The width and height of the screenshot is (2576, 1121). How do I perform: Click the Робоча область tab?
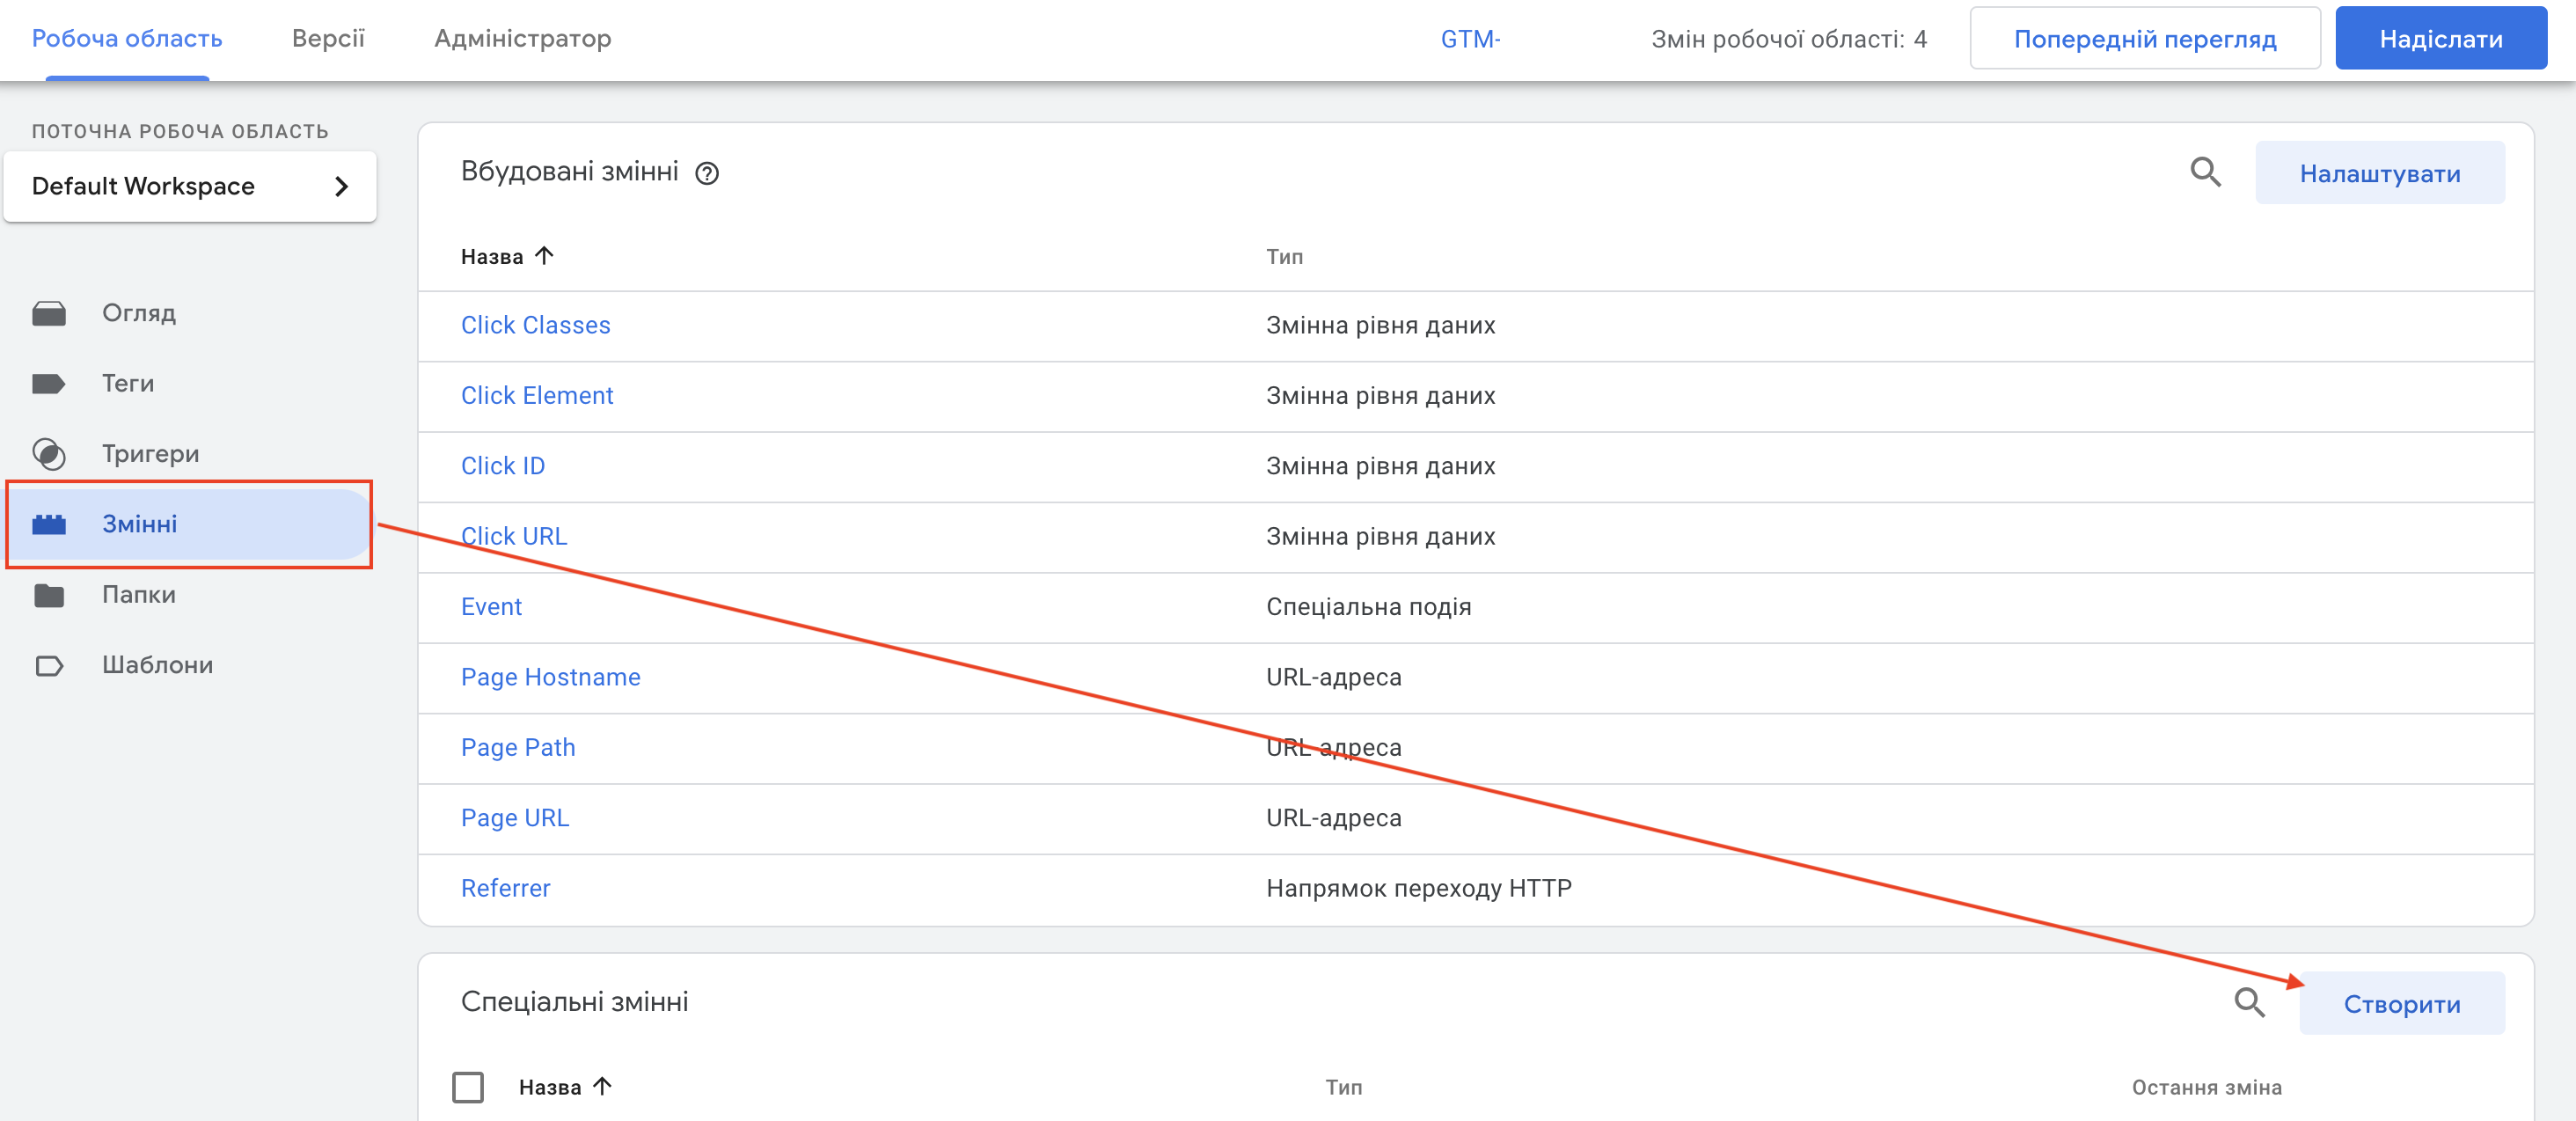pos(128,36)
